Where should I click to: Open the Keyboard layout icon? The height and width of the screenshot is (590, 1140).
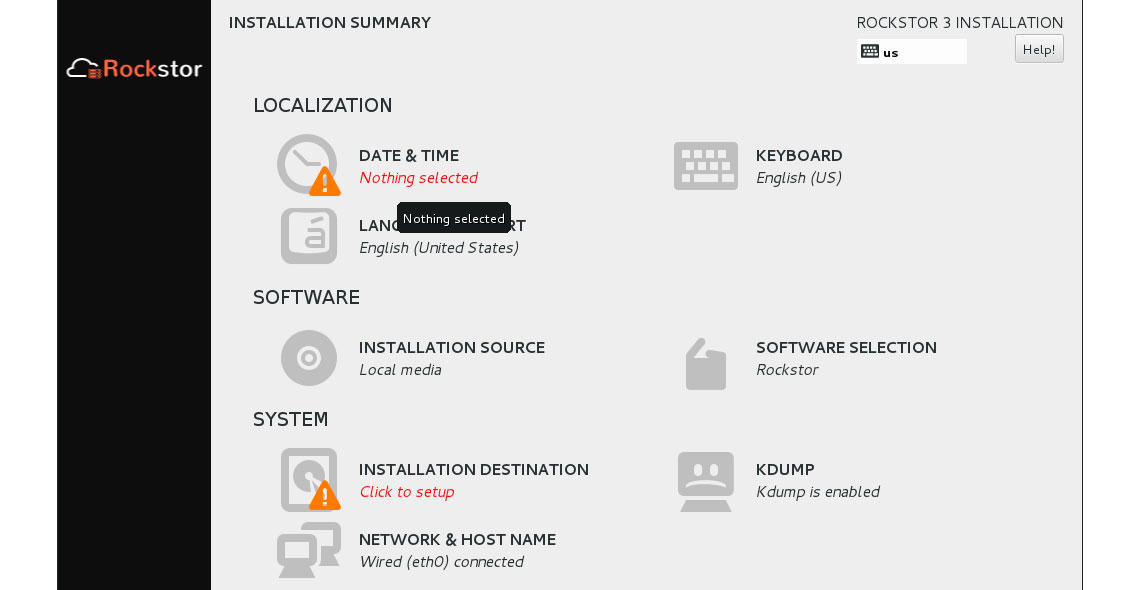click(x=705, y=166)
